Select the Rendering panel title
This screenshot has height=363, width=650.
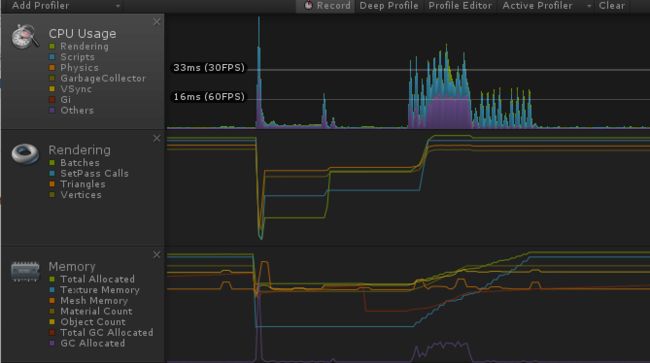click(x=80, y=150)
